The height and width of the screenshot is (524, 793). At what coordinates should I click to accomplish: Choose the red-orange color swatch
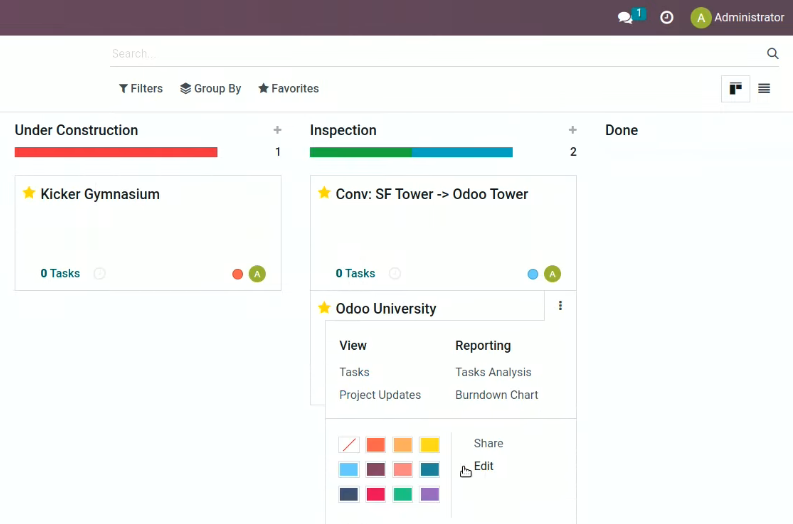(x=376, y=445)
